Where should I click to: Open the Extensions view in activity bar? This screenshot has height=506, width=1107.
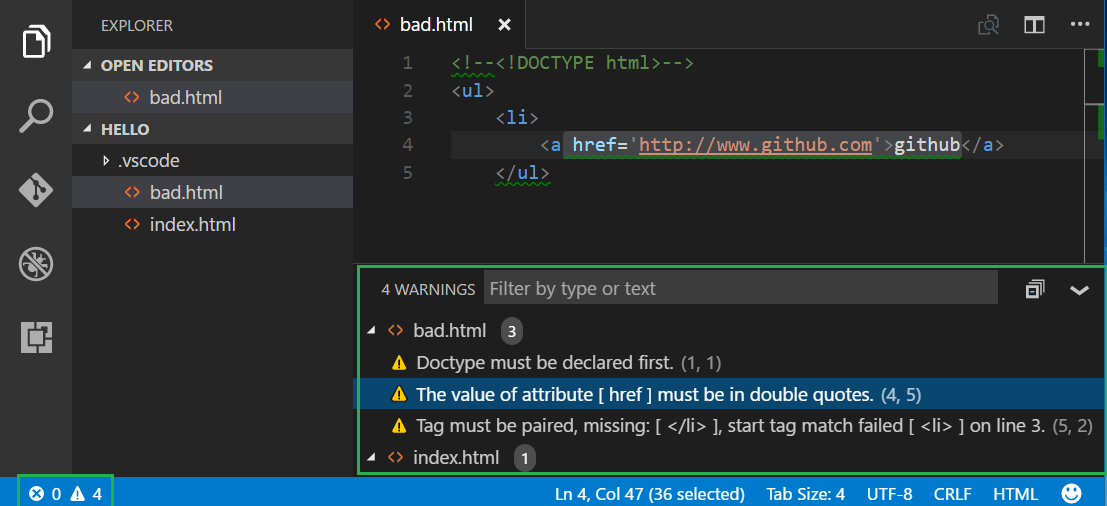pos(36,337)
